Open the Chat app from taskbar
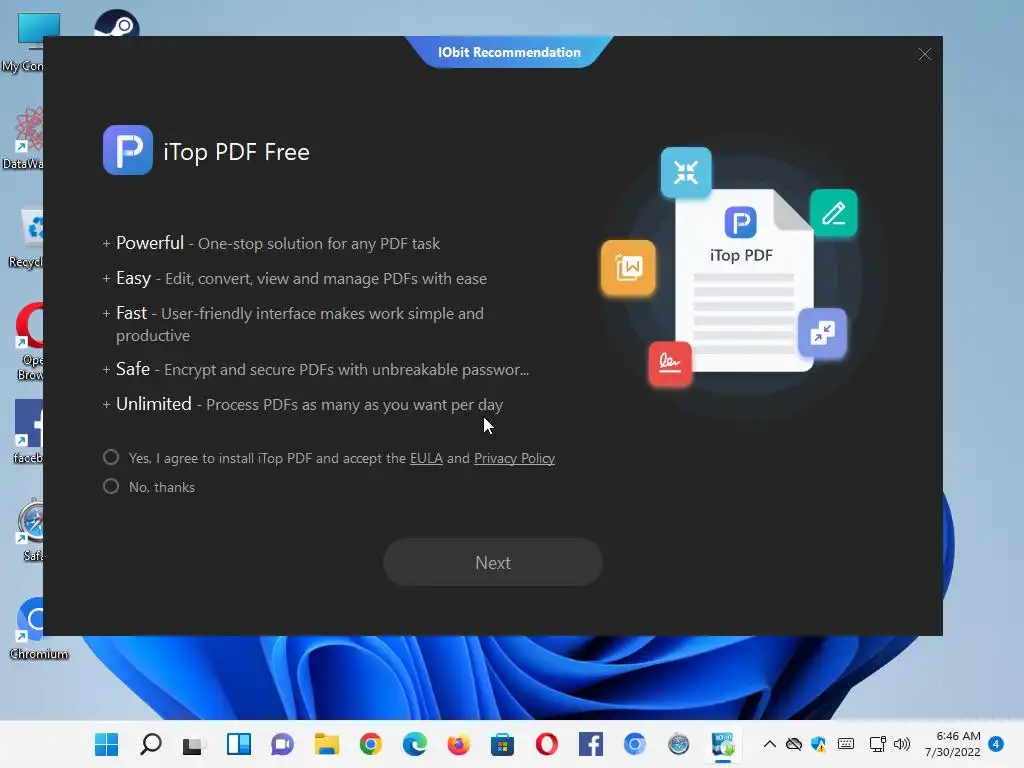 282,744
